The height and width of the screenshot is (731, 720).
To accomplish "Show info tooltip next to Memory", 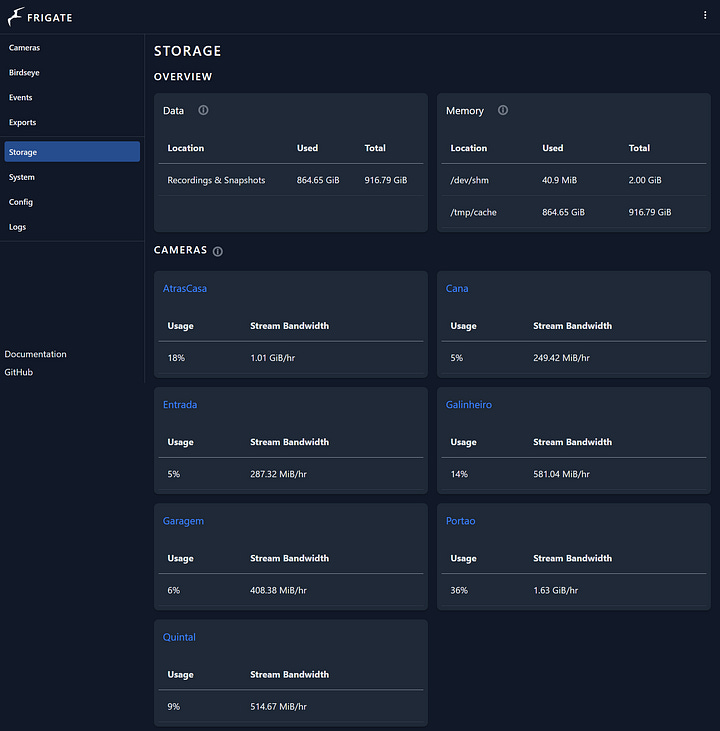I will point(503,110).
